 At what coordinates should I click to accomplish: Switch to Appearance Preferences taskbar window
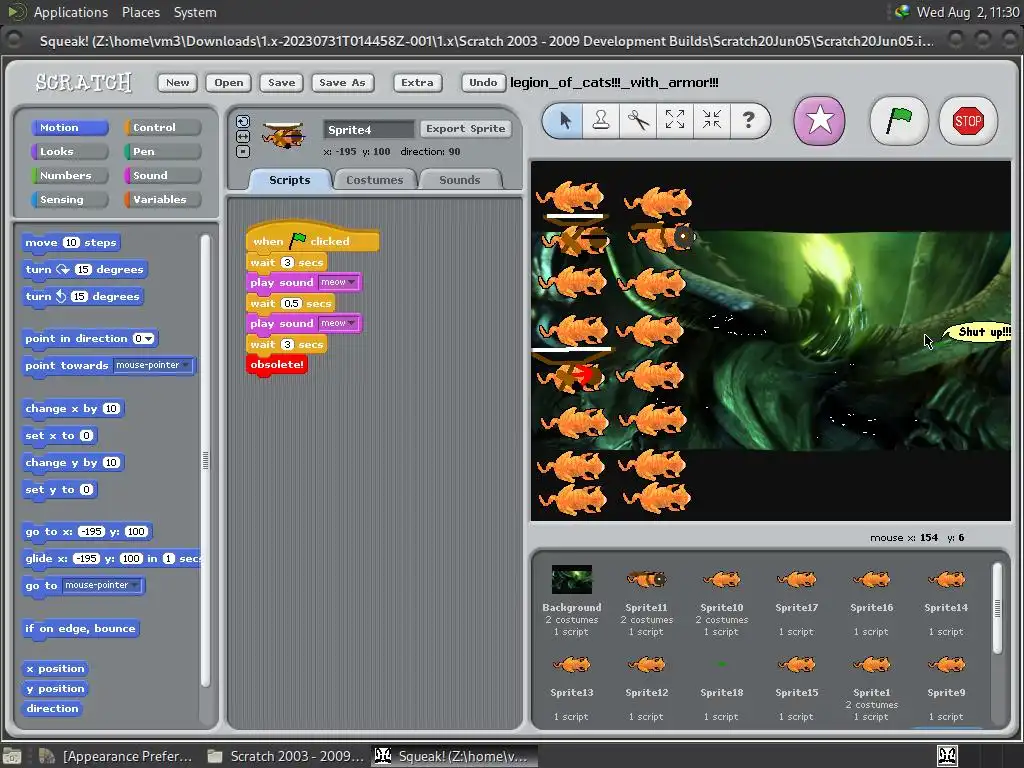tap(116, 756)
